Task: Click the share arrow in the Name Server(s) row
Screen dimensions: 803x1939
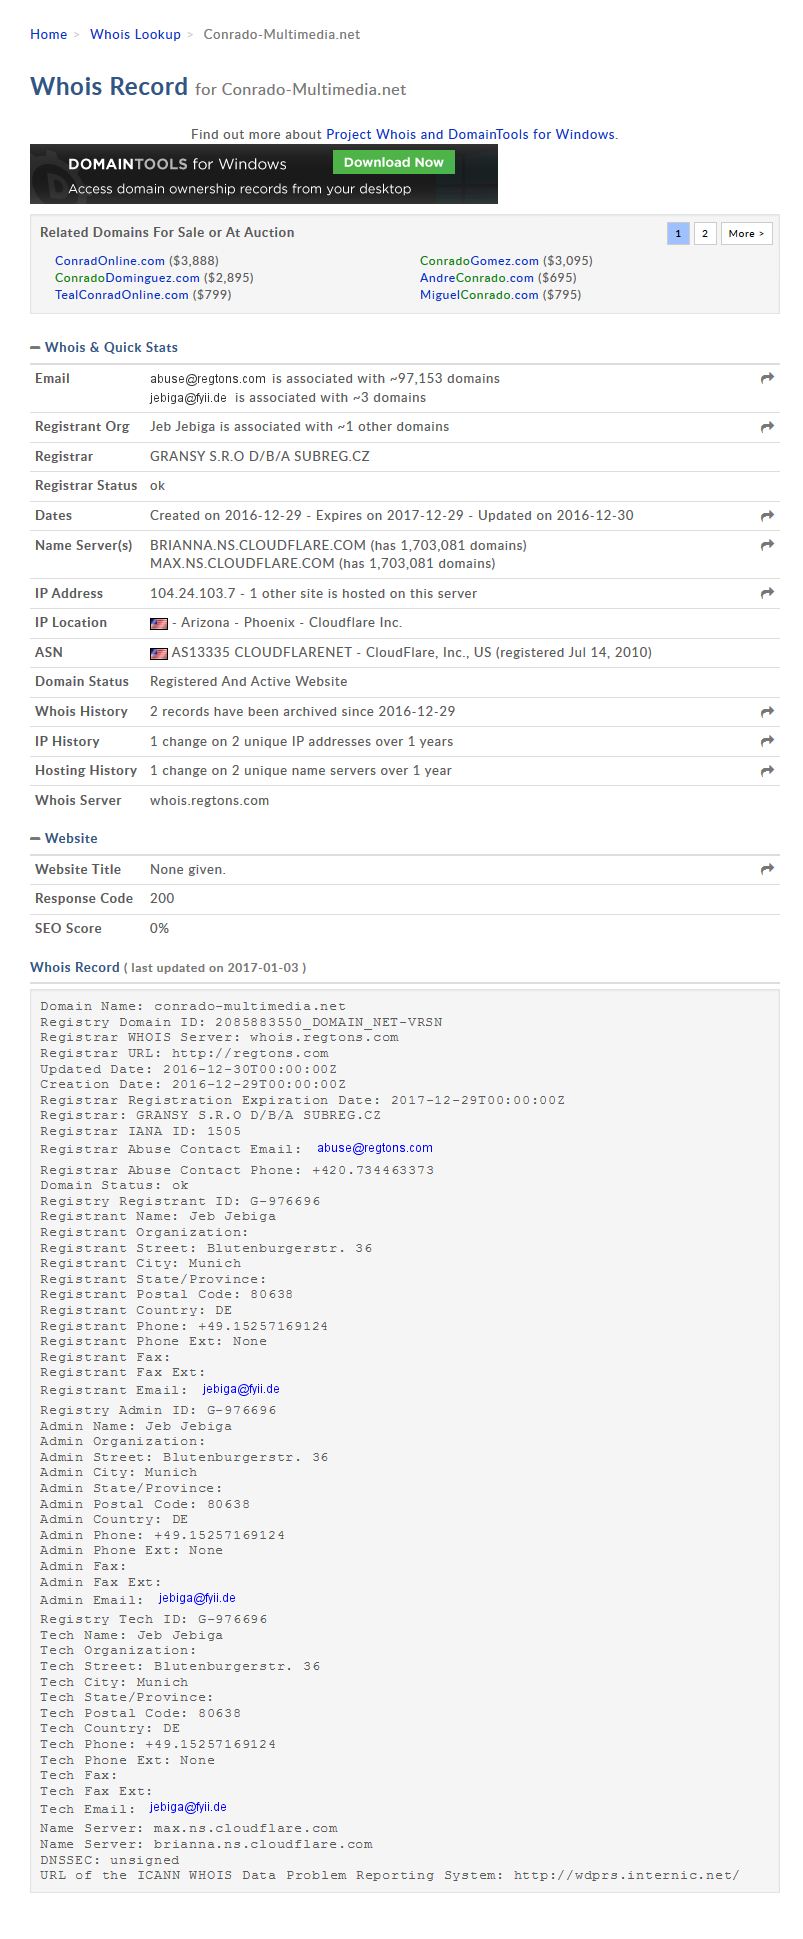Action: (x=767, y=545)
